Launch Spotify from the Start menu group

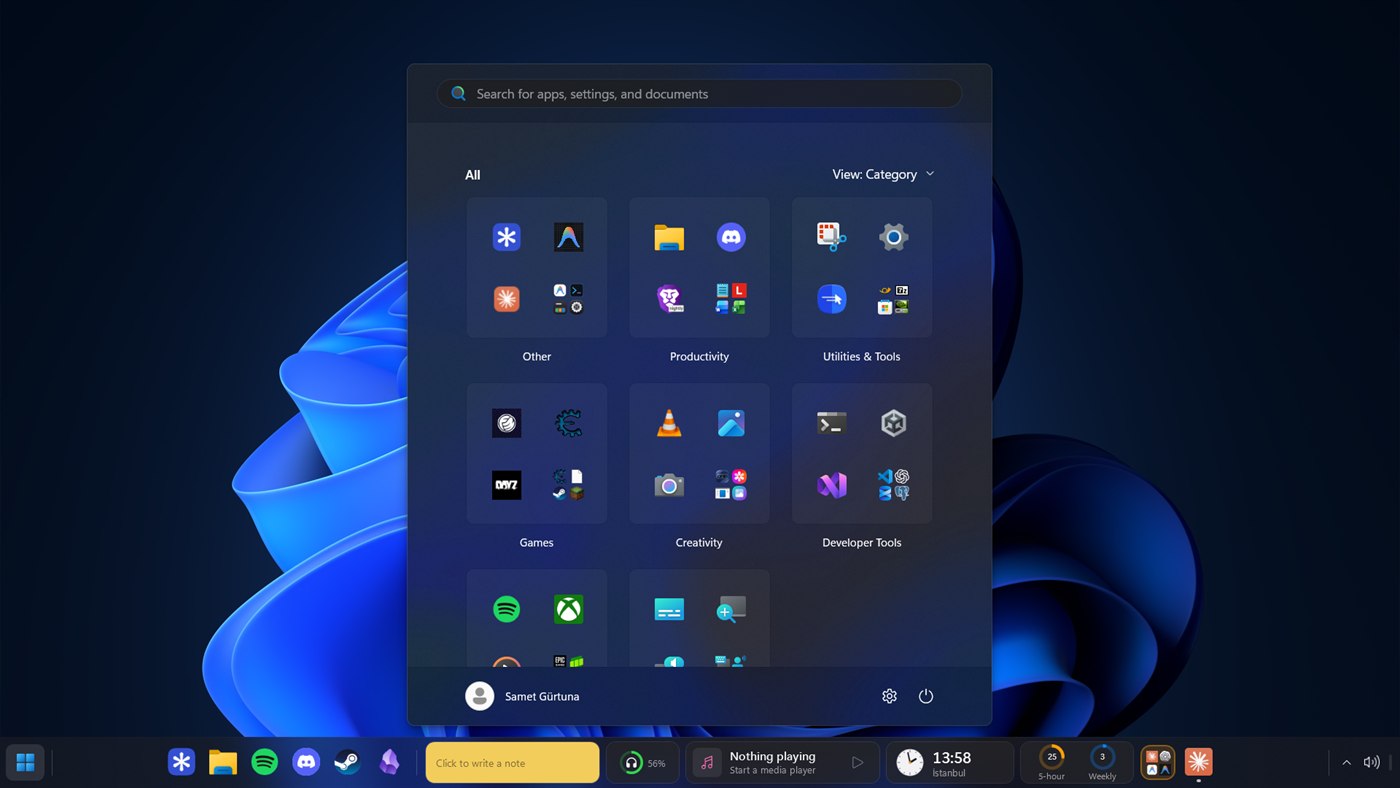click(x=507, y=609)
